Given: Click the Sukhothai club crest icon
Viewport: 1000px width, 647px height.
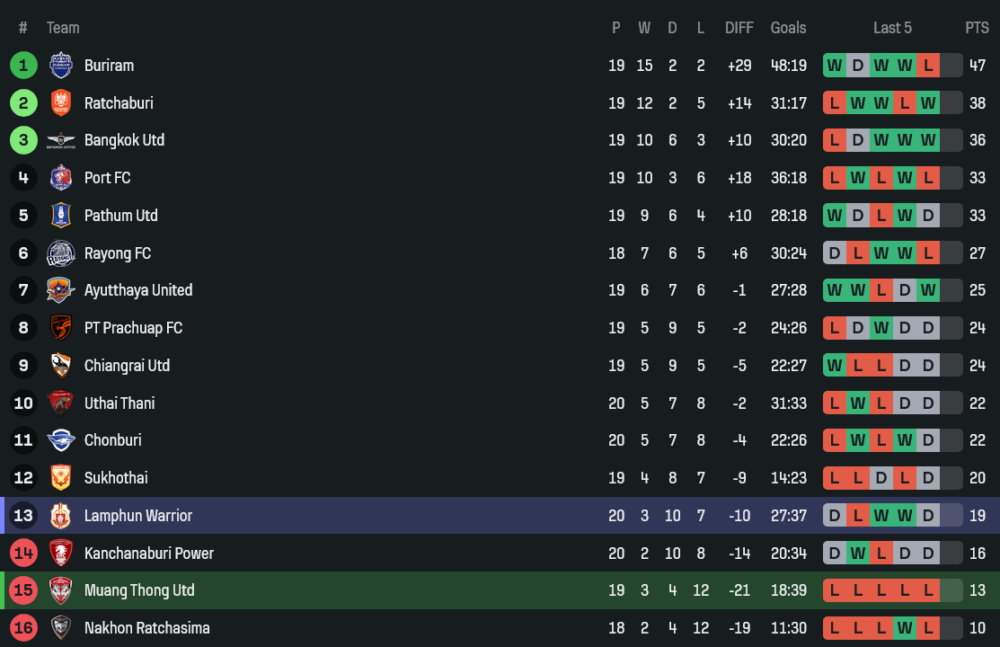Looking at the screenshot, I should click(61, 478).
